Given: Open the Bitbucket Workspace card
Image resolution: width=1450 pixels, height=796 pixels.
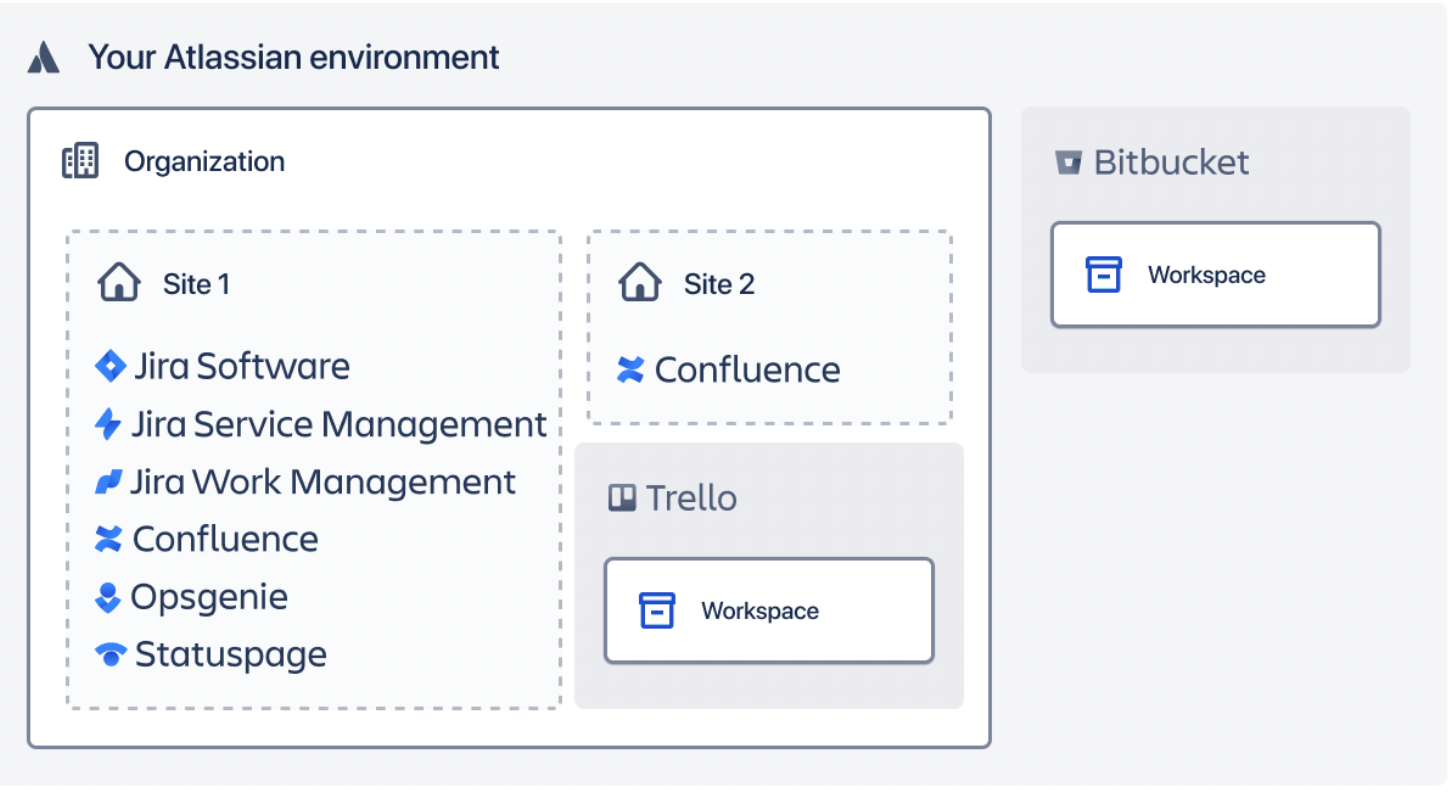Looking at the screenshot, I should tap(1214, 274).
